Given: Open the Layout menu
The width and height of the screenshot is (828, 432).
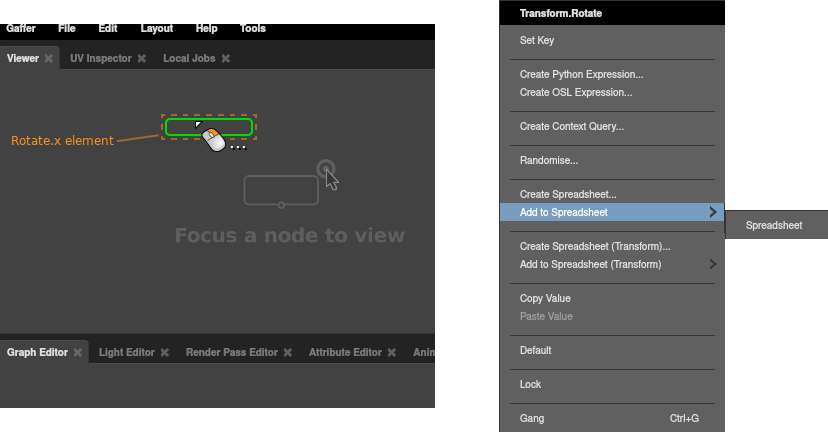Looking at the screenshot, I should pyautogui.click(x=156, y=28).
